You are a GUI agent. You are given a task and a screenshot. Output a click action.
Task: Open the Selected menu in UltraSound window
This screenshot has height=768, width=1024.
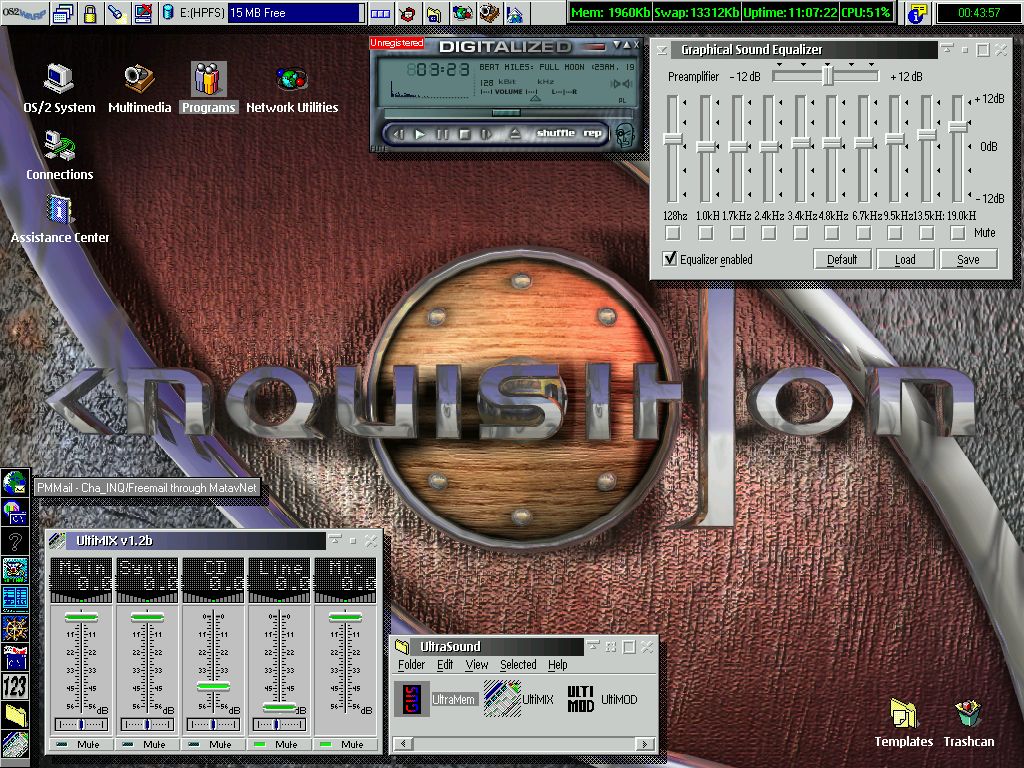tap(518, 665)
